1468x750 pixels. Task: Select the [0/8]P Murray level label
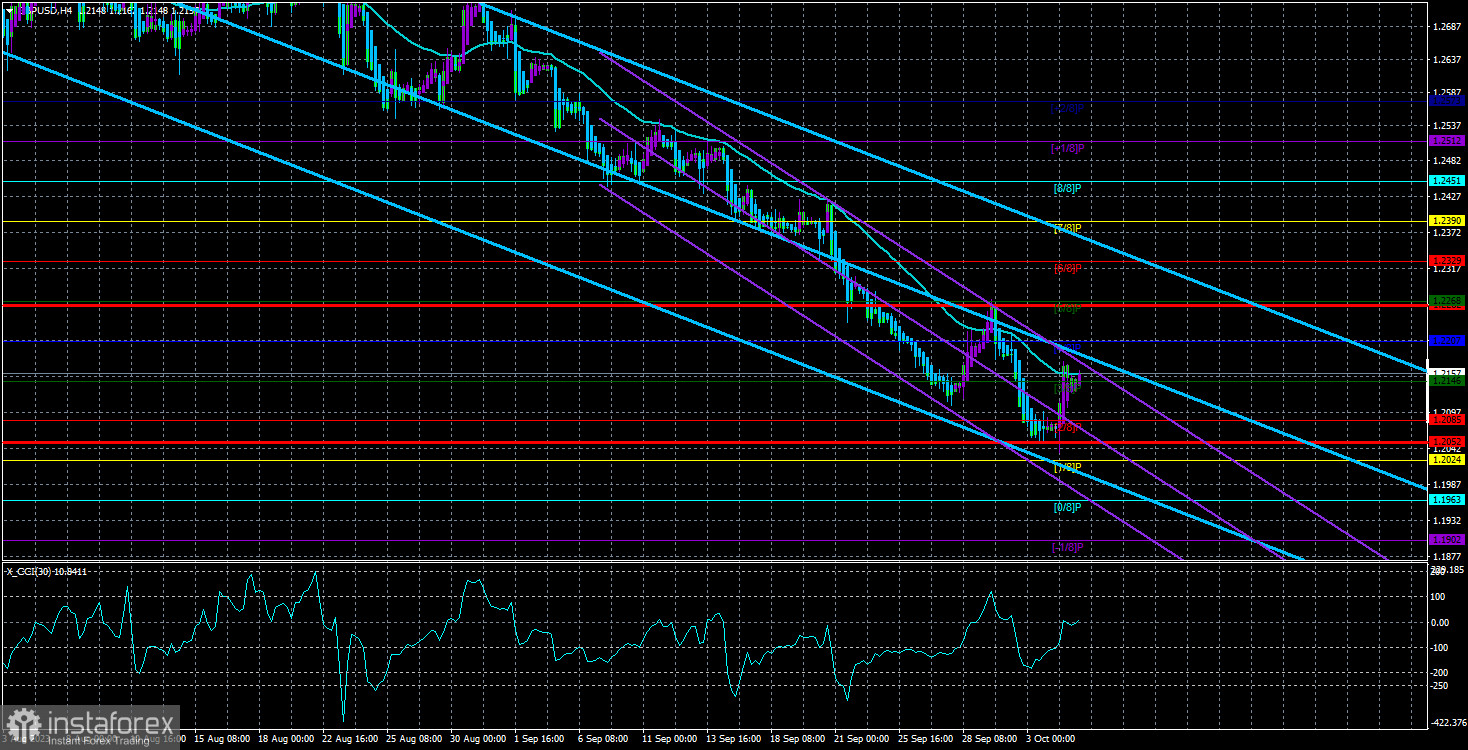1067,507
